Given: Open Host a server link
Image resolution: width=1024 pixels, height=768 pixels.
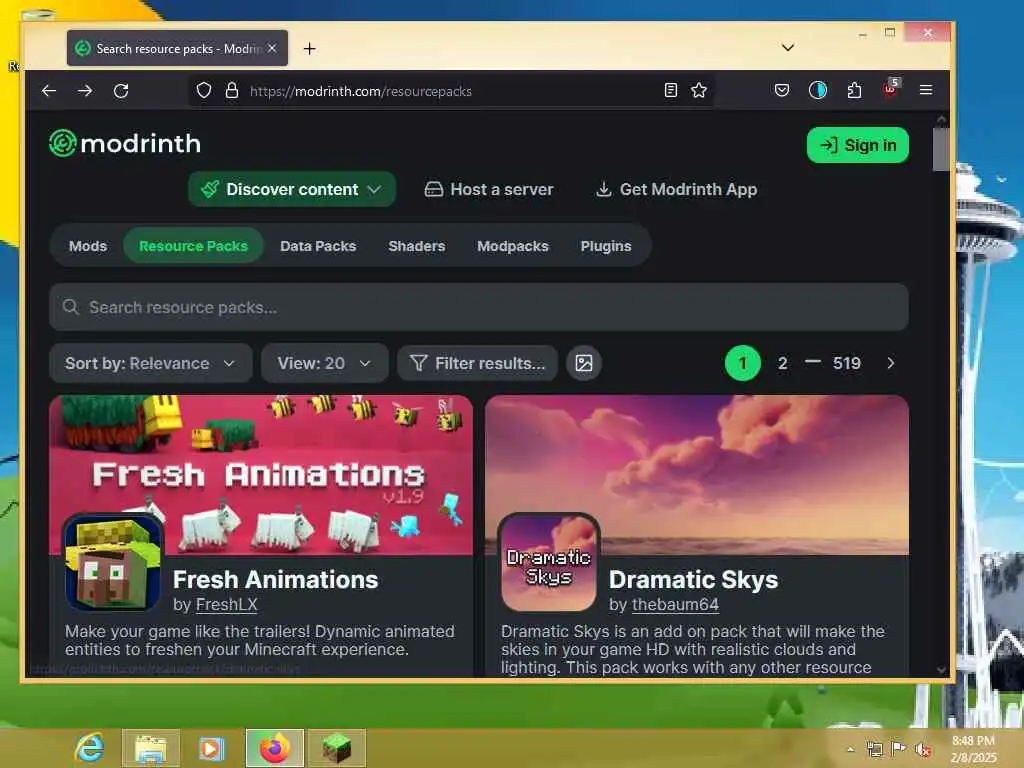Looking at the screenshot, I should pyautogui.click(x=488, y=189).
